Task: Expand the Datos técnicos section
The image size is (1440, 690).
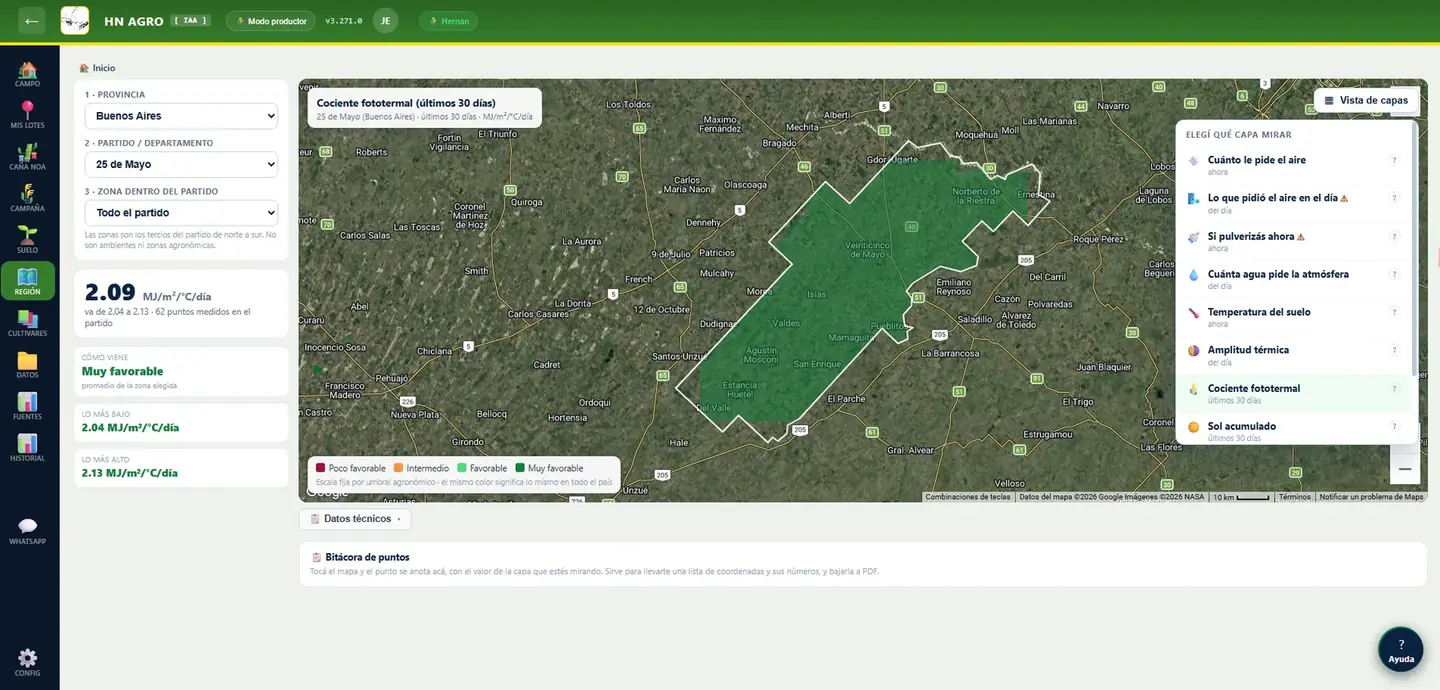Action: [355, 519]
